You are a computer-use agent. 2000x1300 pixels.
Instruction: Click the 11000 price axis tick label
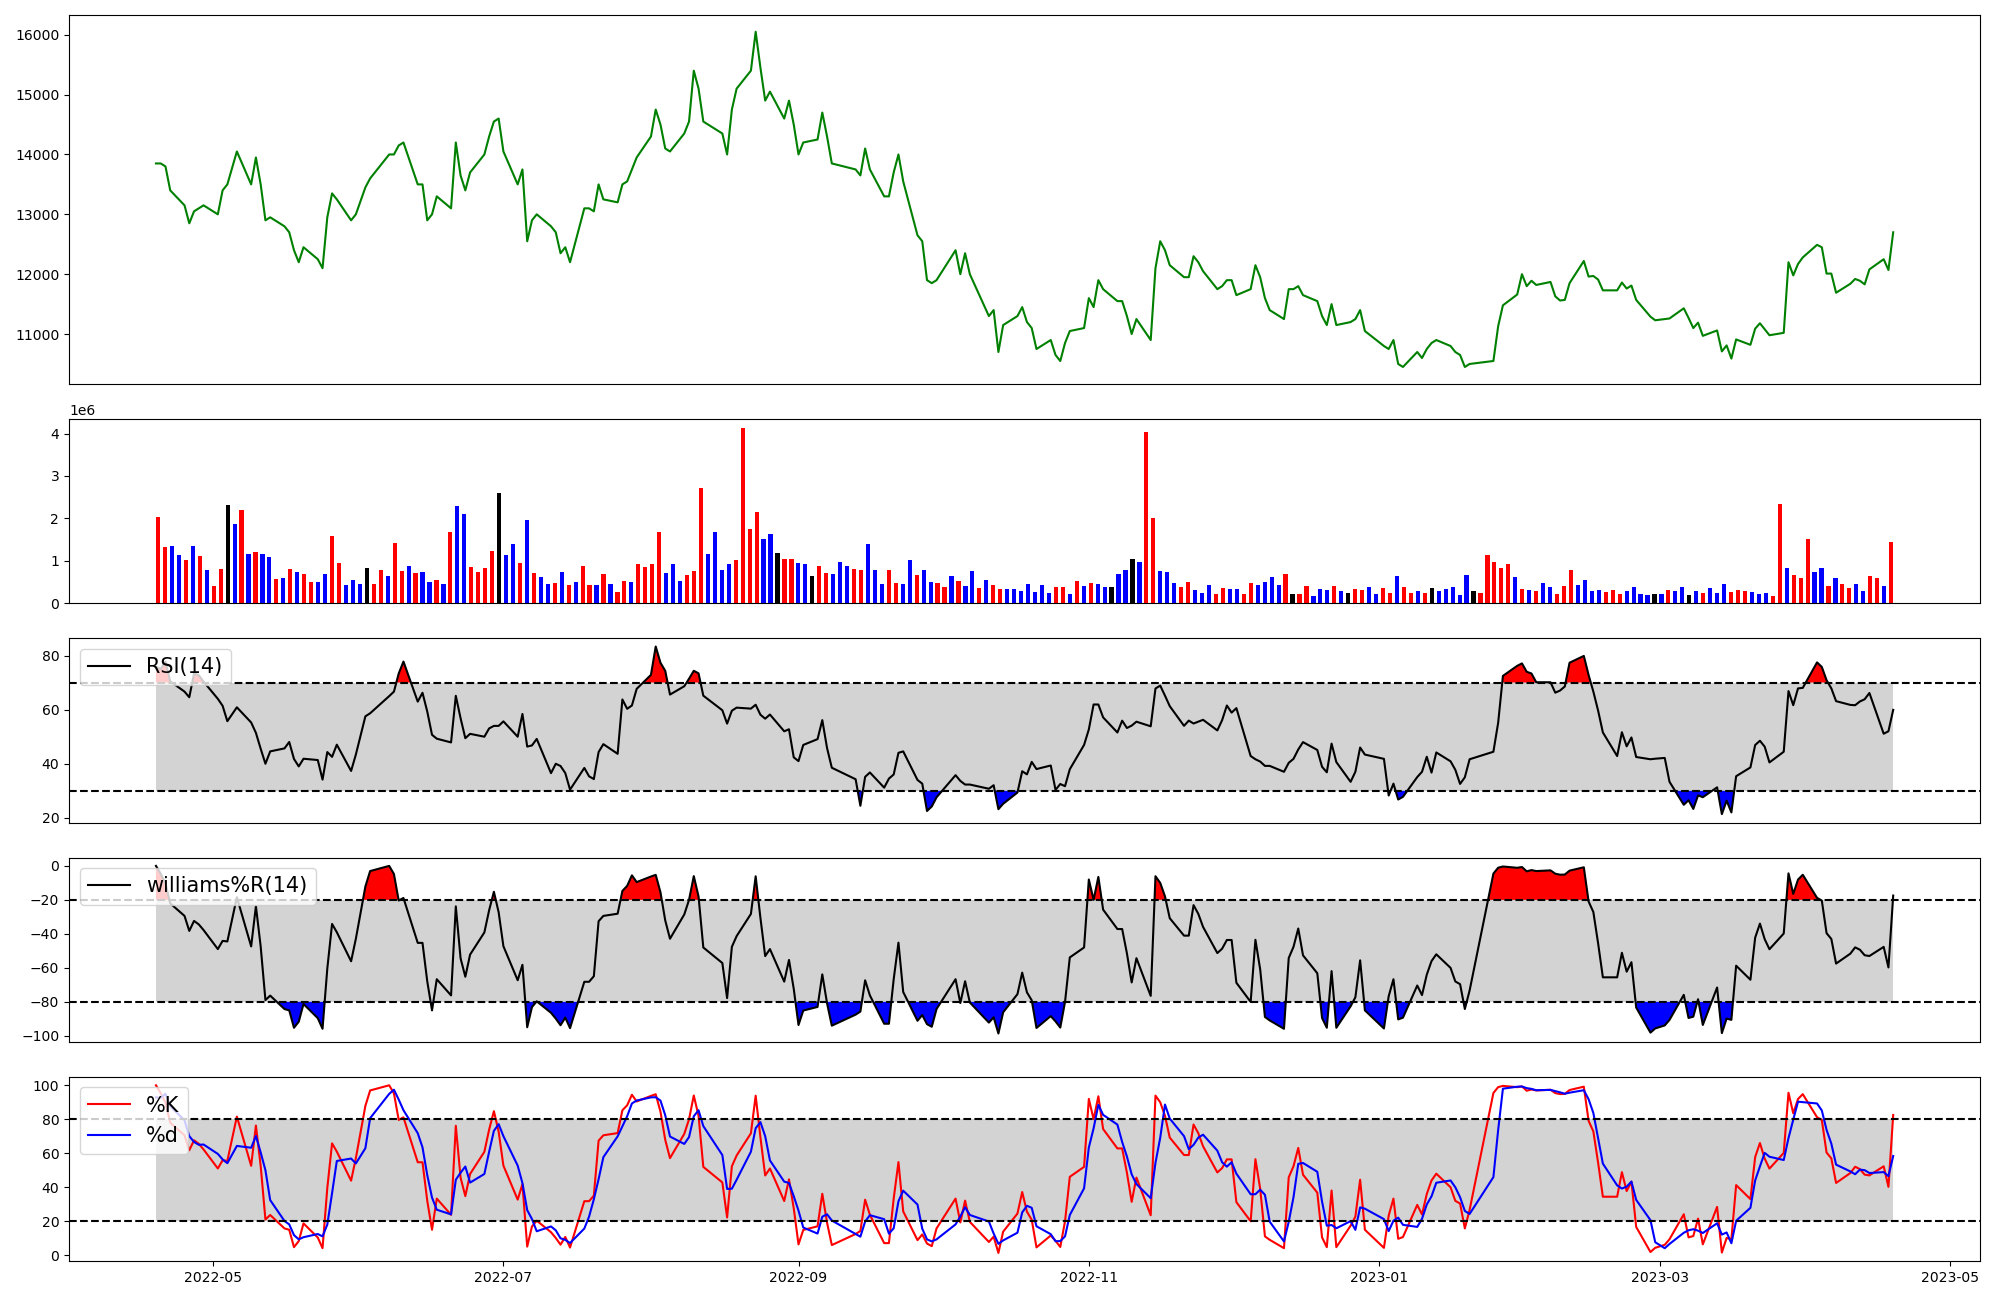coord(38,335)
